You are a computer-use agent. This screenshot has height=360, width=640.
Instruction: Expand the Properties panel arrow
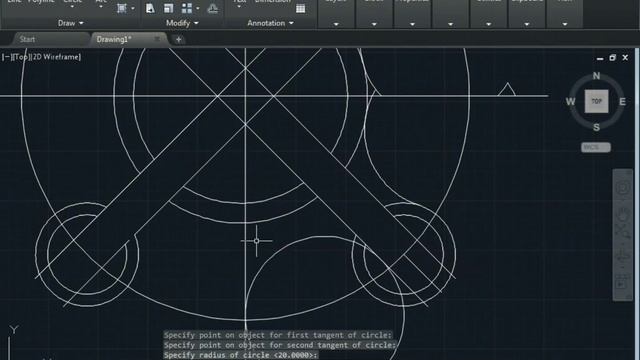pos(412,24)
